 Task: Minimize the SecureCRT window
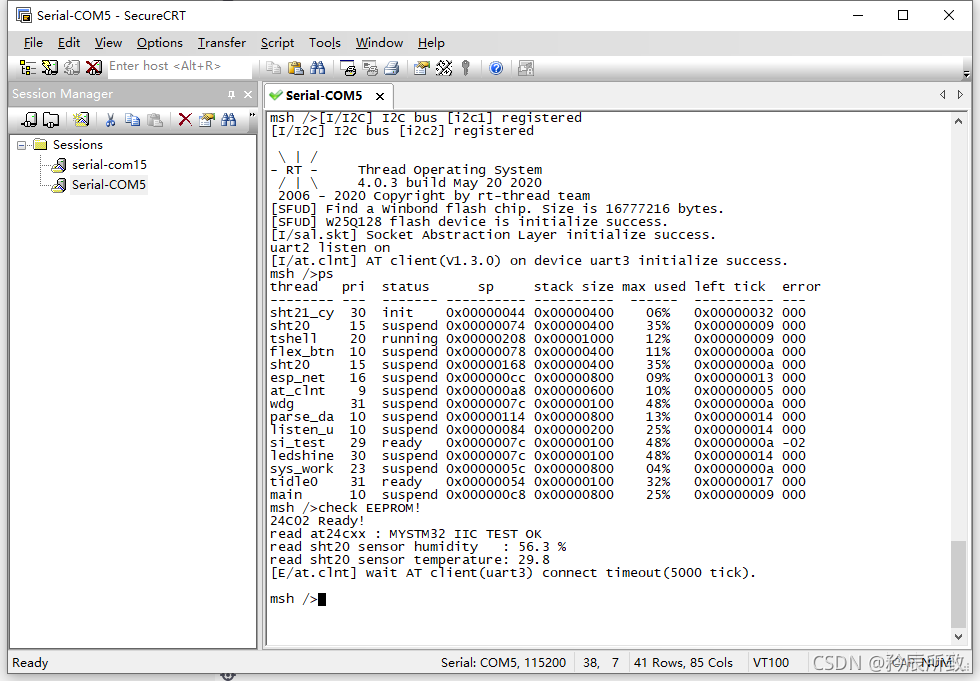point(858,15)
